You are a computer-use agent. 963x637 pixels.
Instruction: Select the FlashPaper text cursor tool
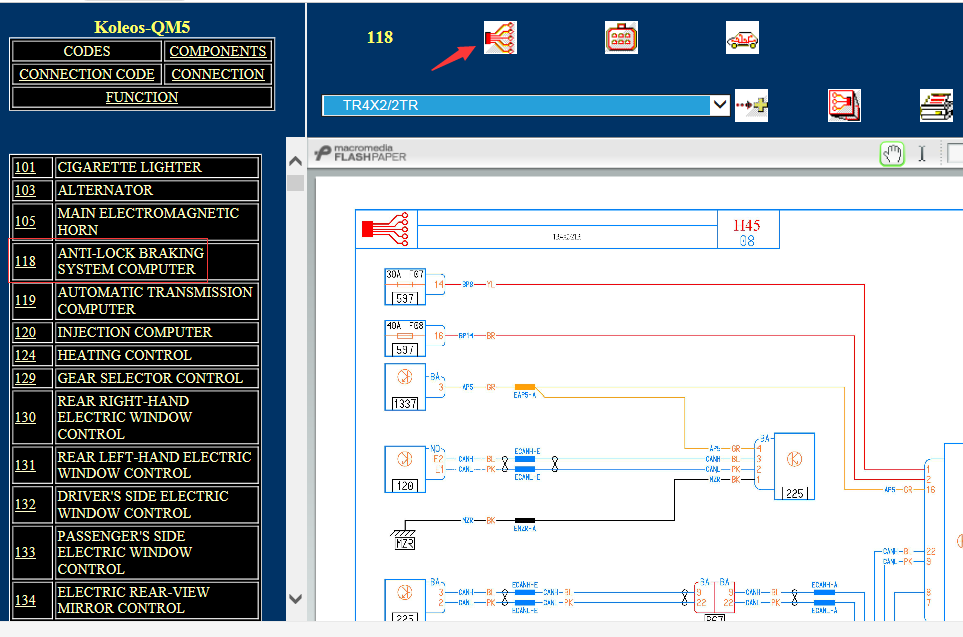(x=922, y=154)
